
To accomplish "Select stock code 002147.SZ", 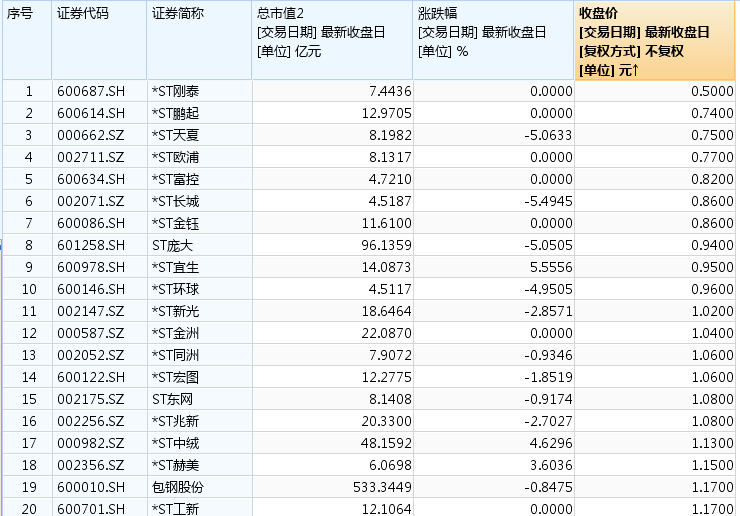I will click(91, 311).
